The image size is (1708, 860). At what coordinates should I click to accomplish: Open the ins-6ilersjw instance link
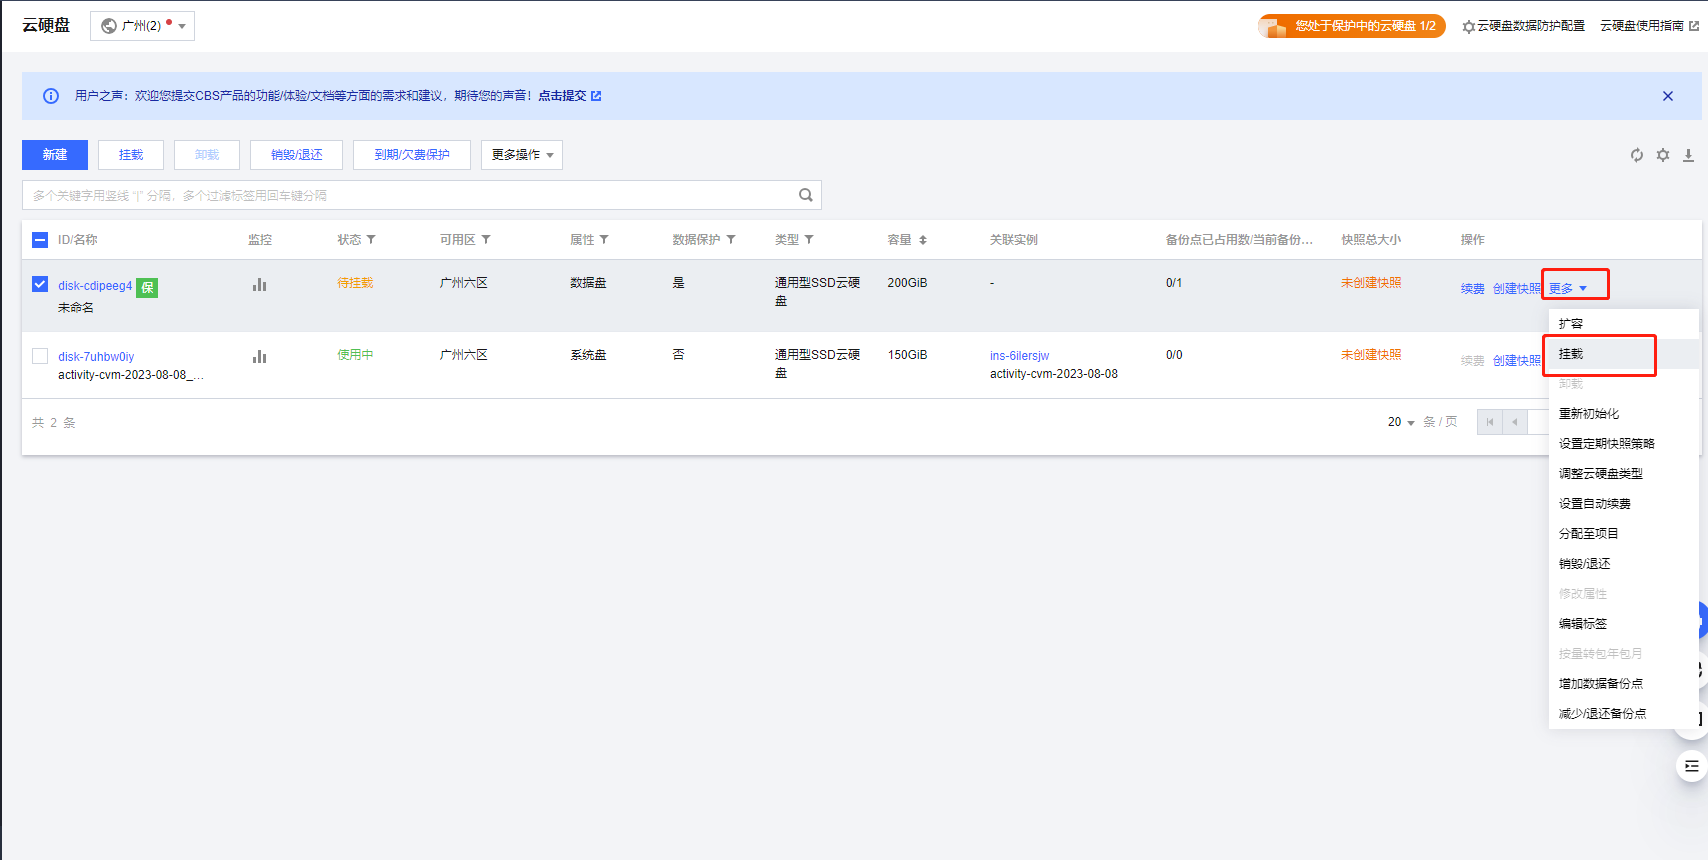point(1019,356)
